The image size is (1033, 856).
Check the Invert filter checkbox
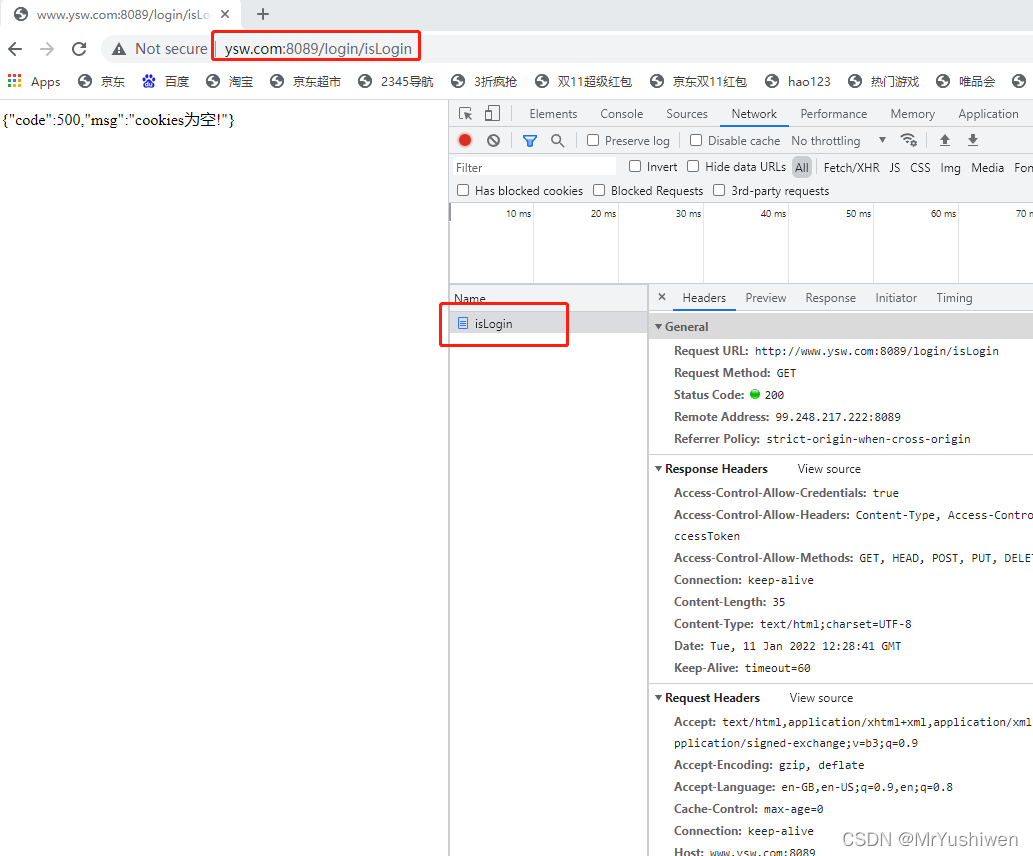coord(635,166)
